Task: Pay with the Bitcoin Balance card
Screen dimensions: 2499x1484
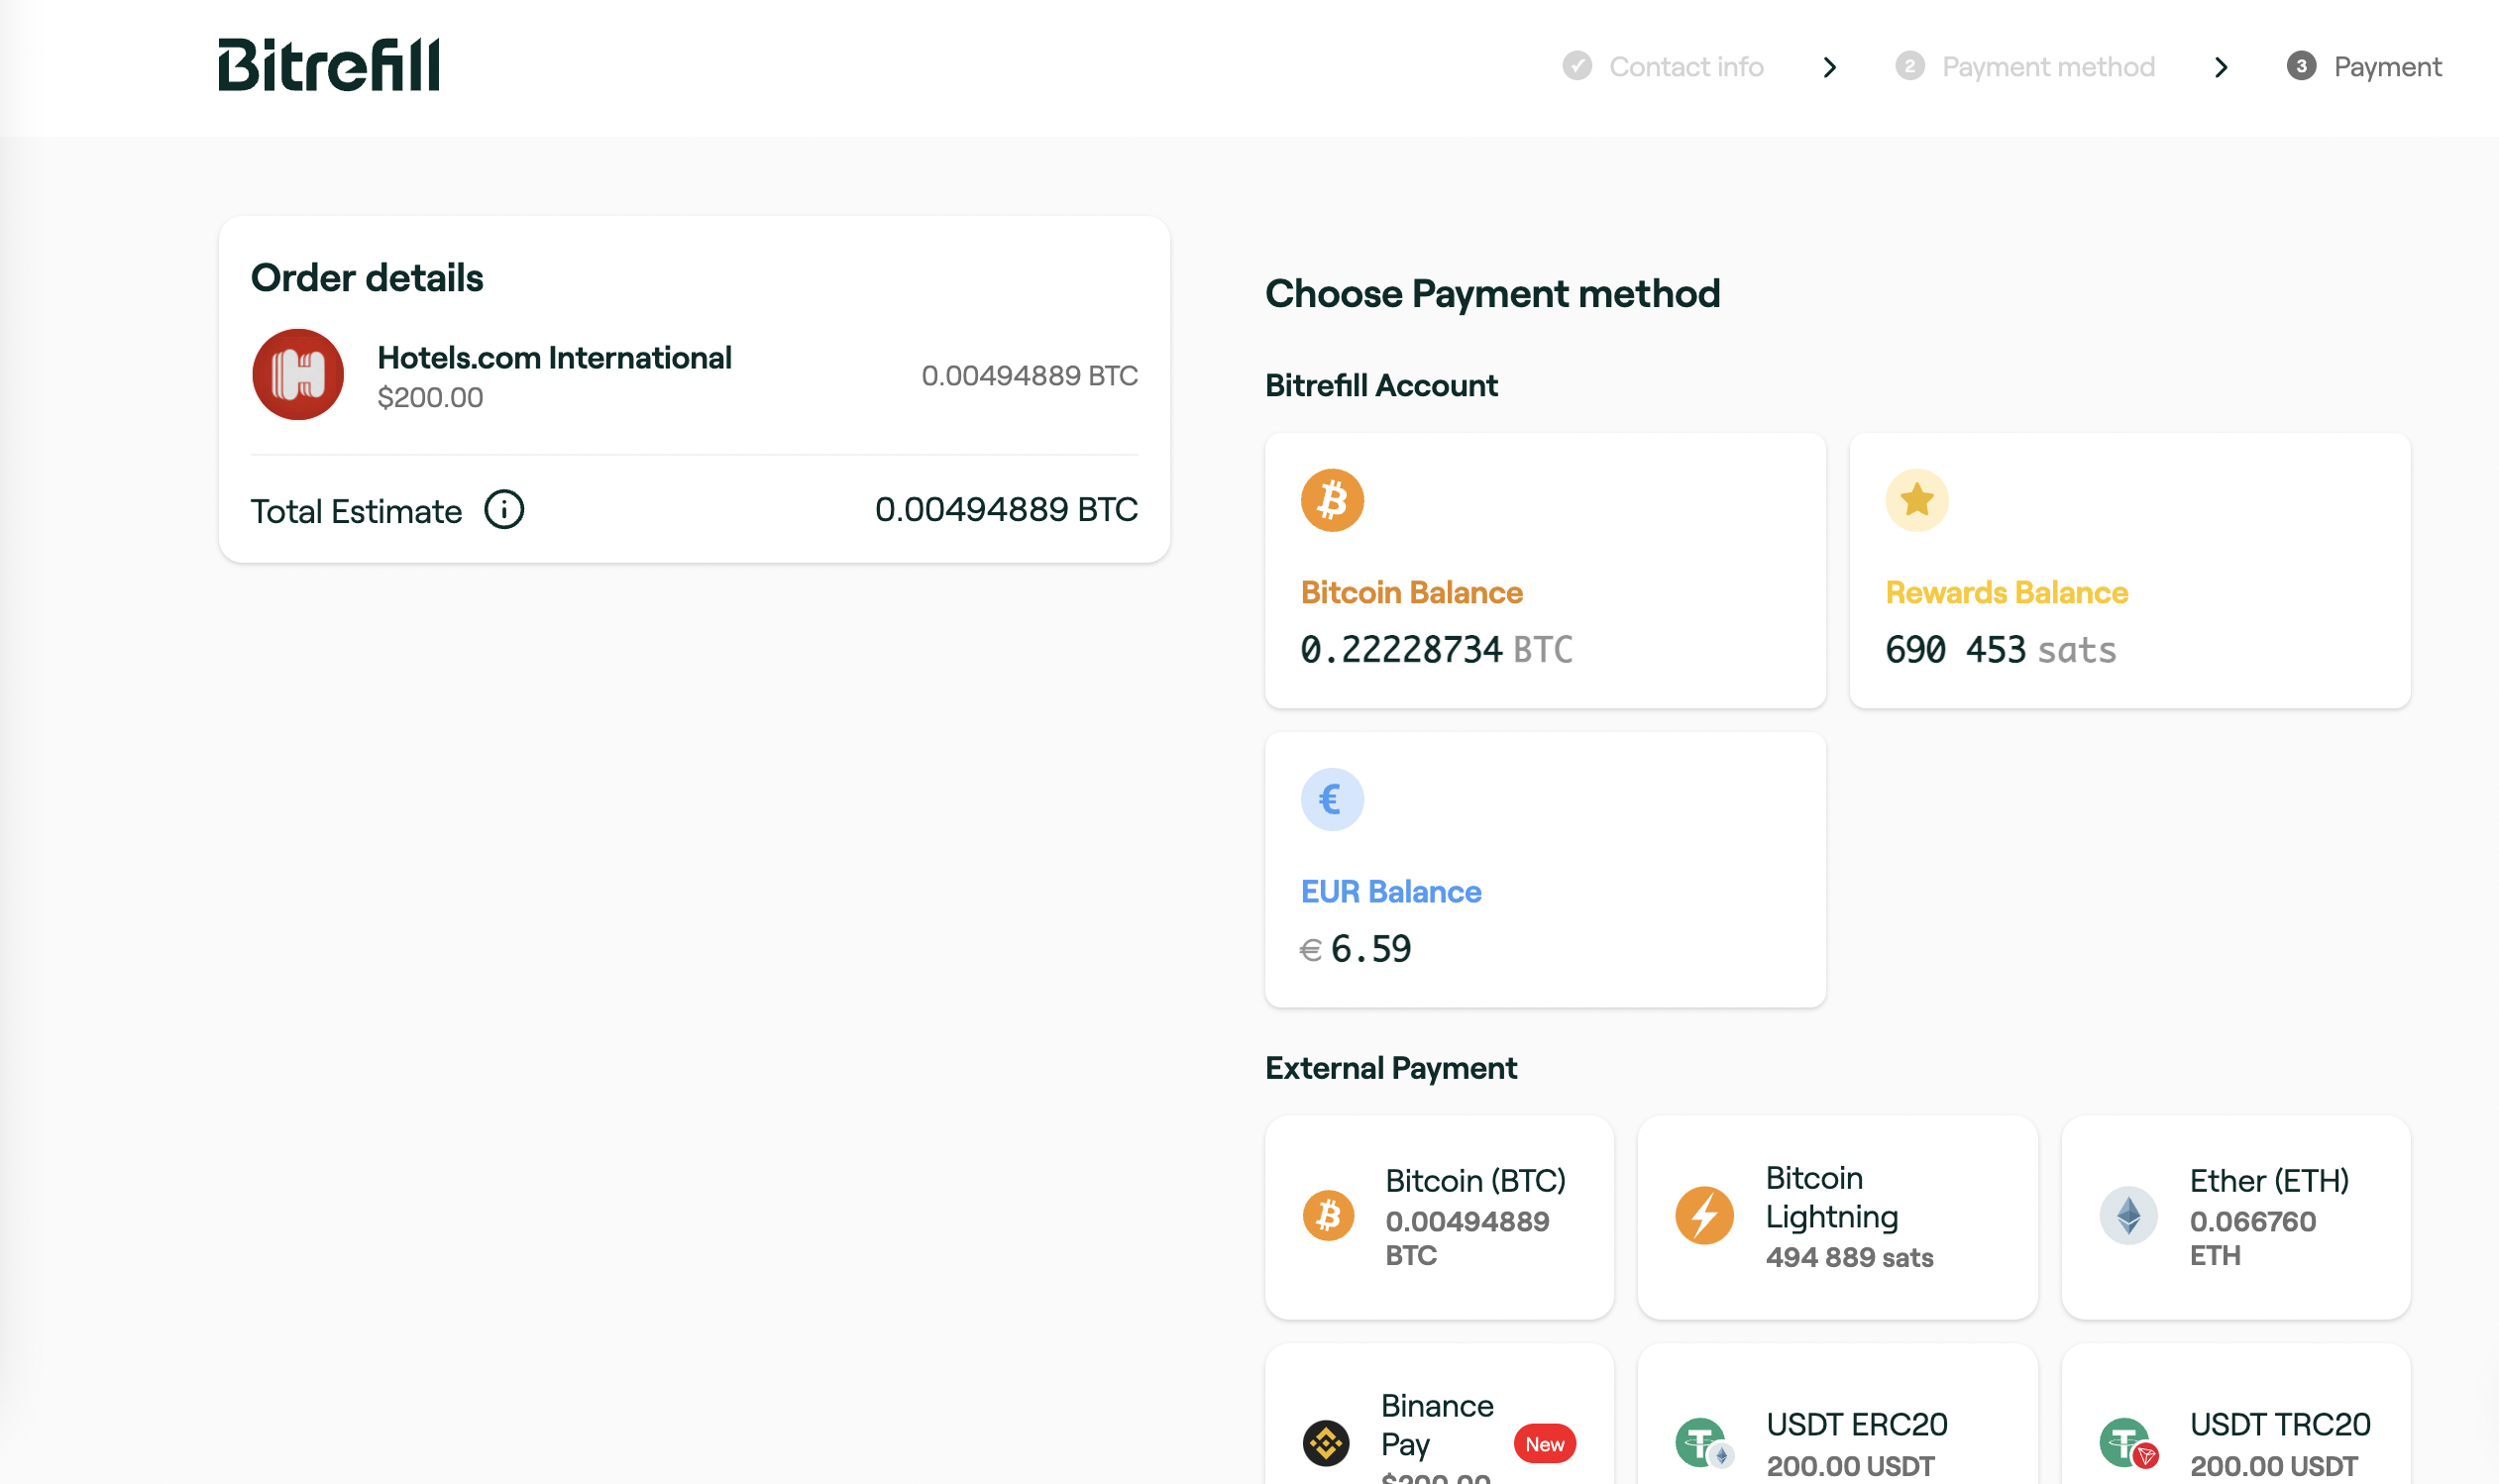Action: [1544, 572]
